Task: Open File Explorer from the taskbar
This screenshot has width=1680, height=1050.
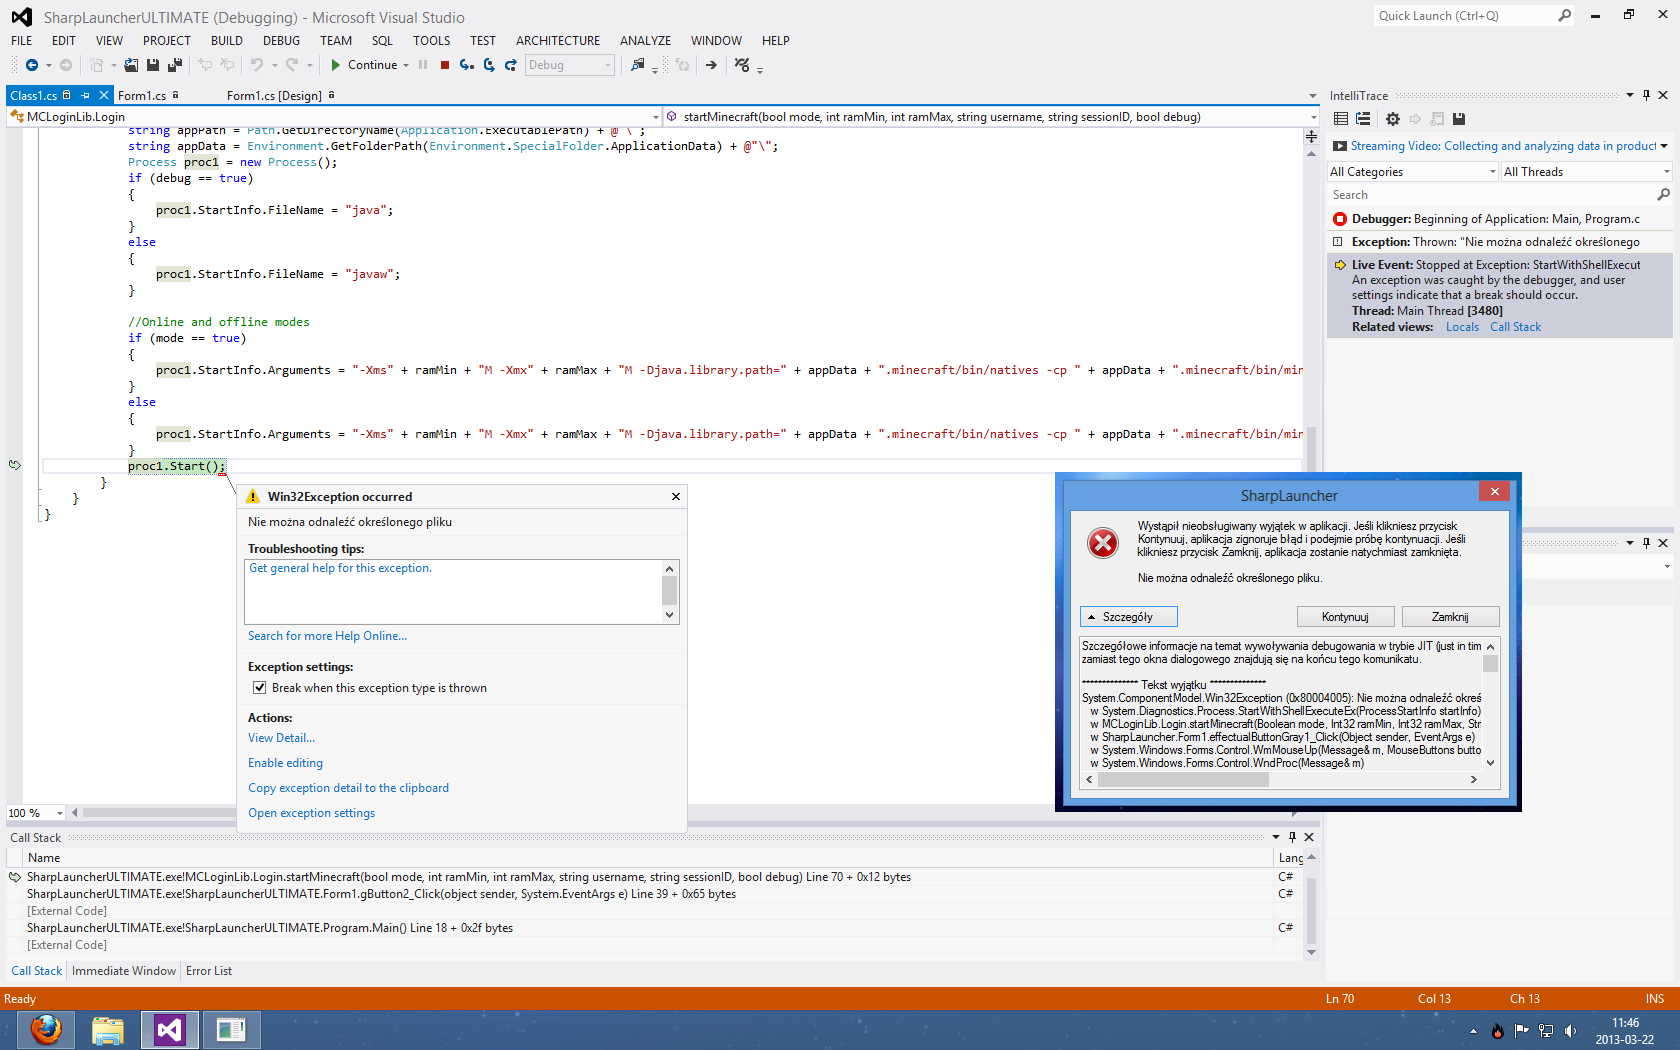Action: 108,1029
